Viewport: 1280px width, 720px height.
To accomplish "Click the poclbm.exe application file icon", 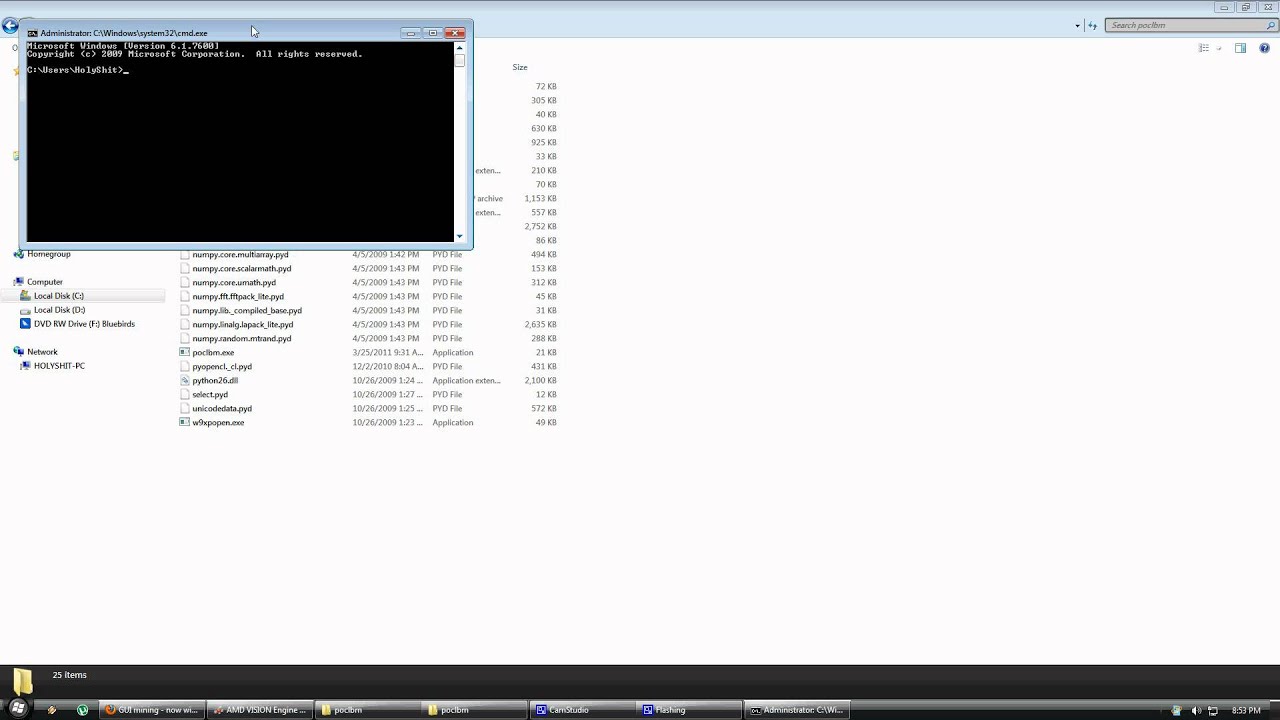I will pos(184,352).
